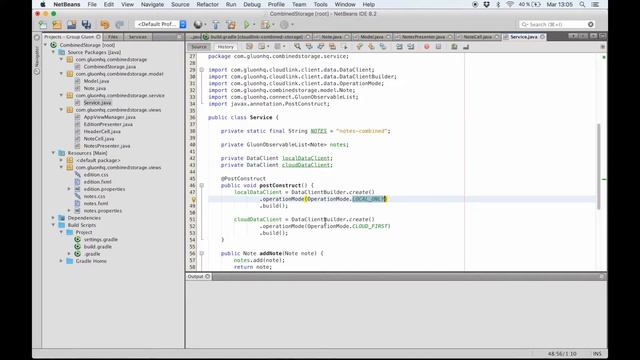Open the Source menu
The height and width of the screenshot is (360, 640).
[x=180, y=4]
